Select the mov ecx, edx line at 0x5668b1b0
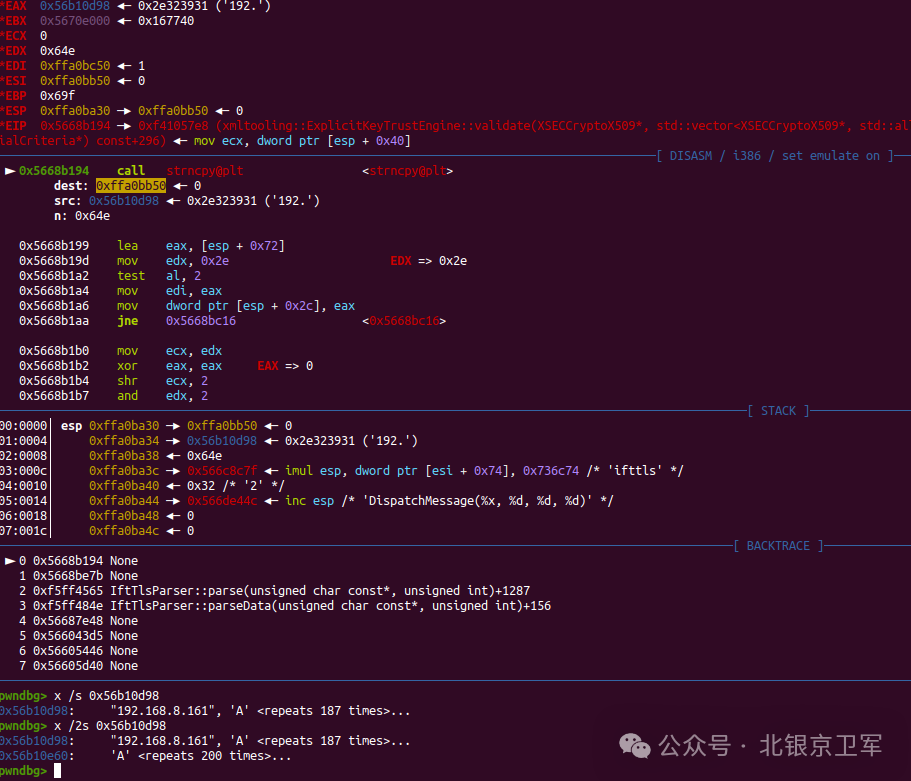Image resolution: width=911 pixels, height=781 pixels. click(x=120, y=351)
